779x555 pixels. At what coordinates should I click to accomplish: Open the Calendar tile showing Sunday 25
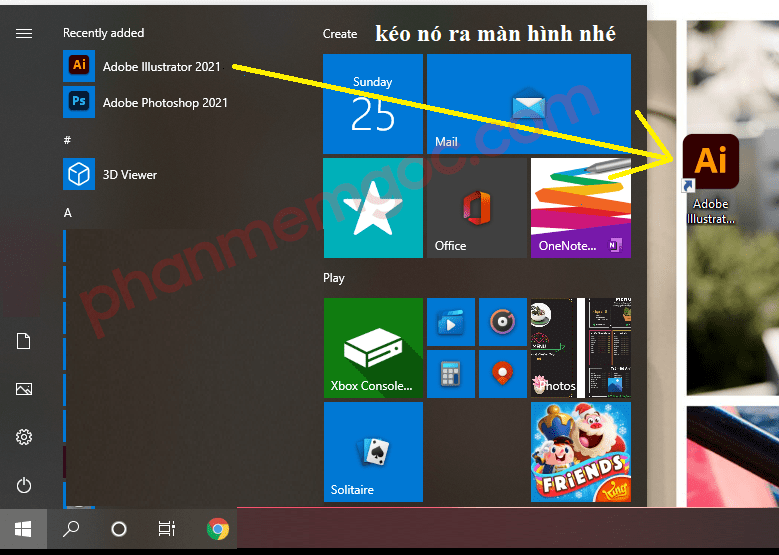click(373, 104)
